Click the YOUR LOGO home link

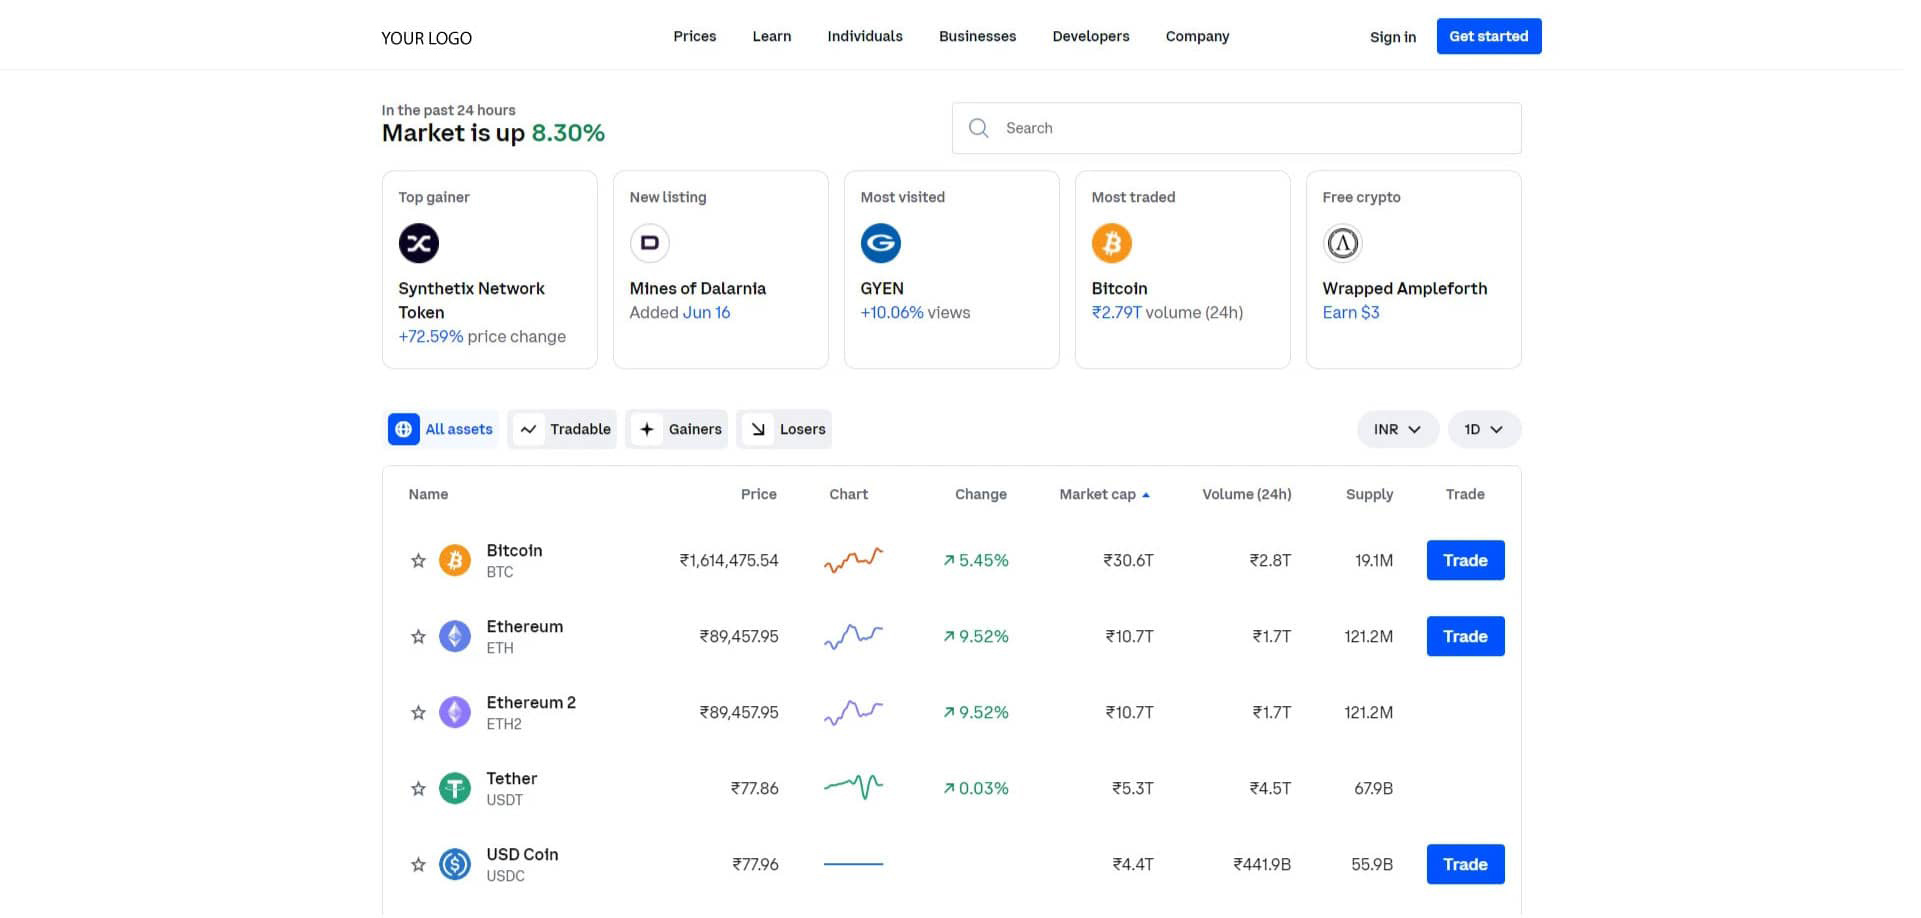pos(426,38)
